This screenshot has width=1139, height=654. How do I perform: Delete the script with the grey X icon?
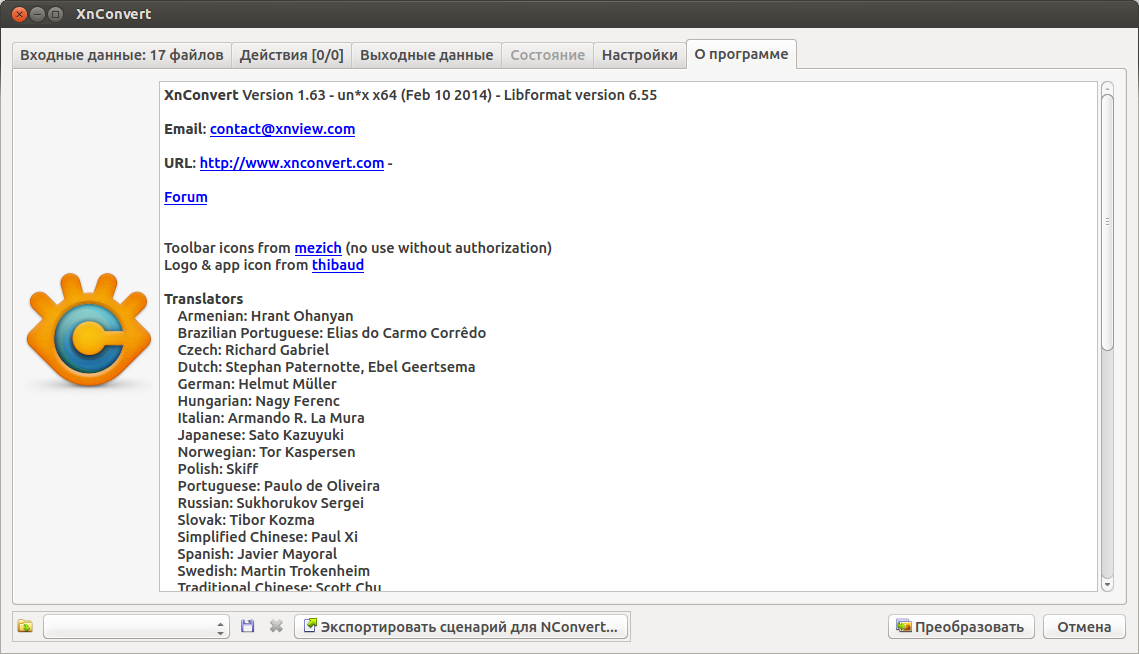(276, 626)
